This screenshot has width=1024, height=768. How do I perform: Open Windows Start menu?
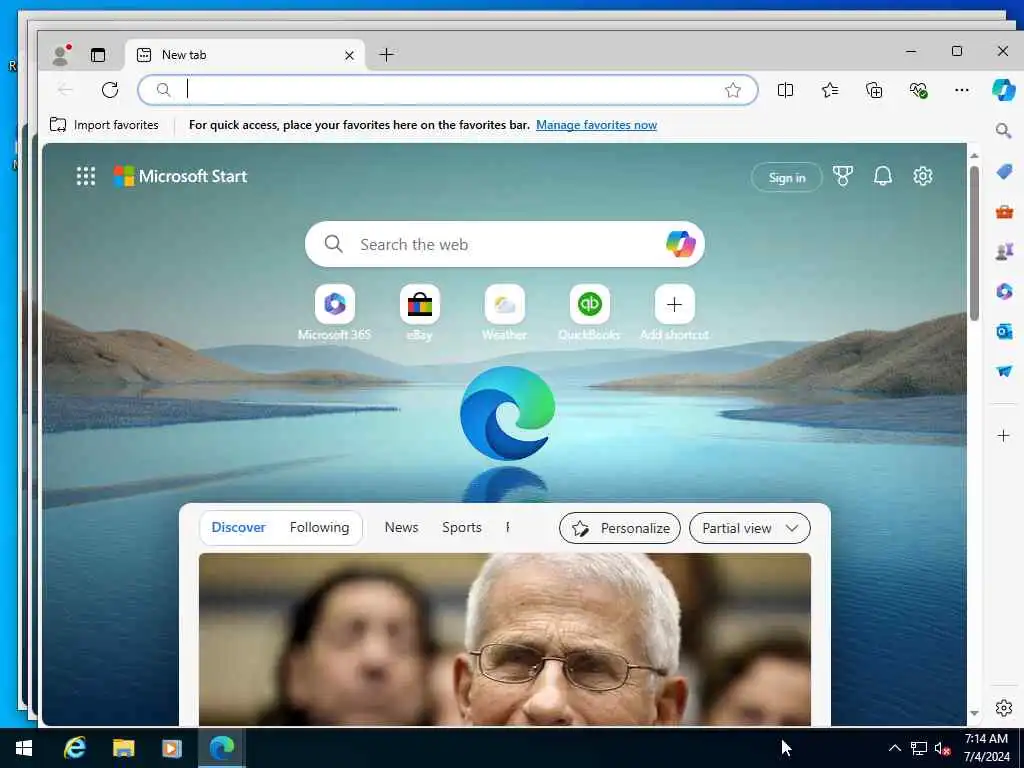pos(24,748)
